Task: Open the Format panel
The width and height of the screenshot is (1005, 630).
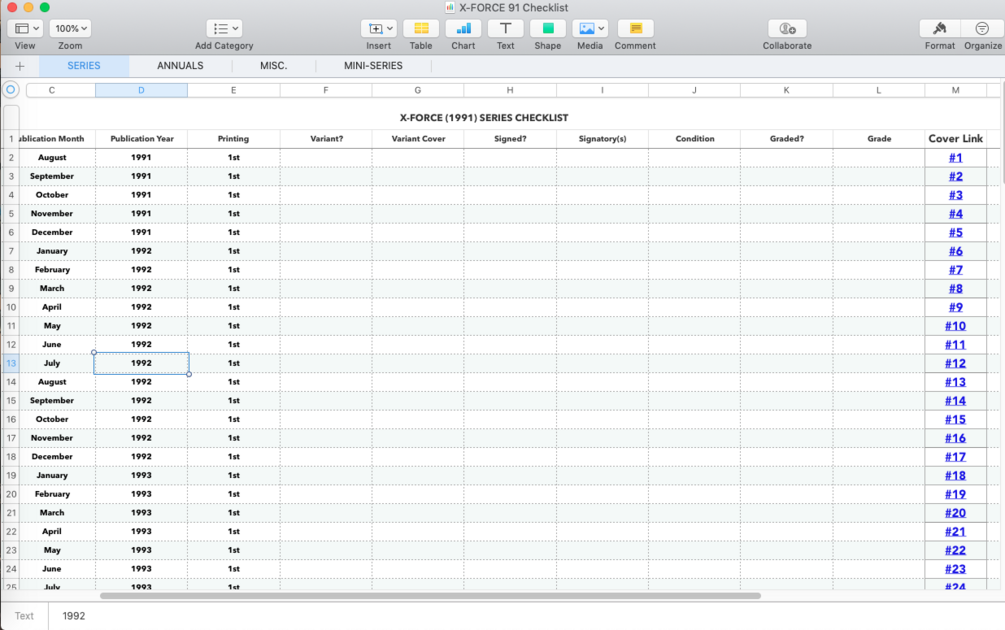Action: point(940,29)
